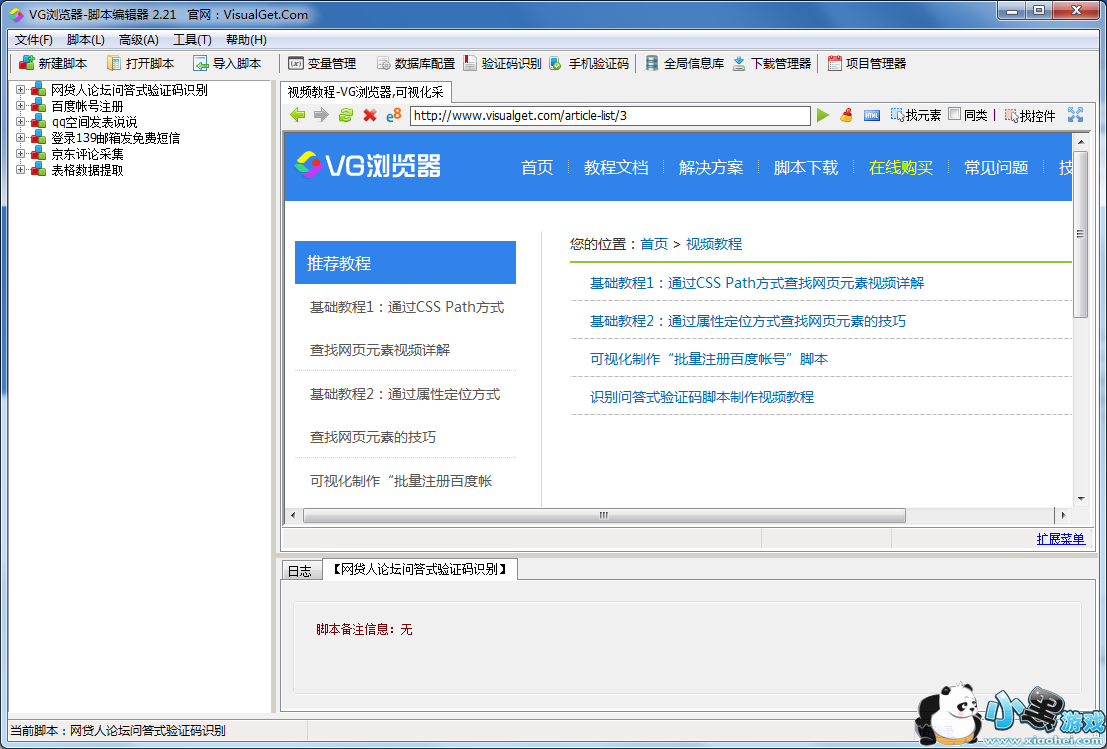Select 表格数据提取 script in tree
Image resolution: width=1107 pixels, height=749 pixels.
[87, 169]
